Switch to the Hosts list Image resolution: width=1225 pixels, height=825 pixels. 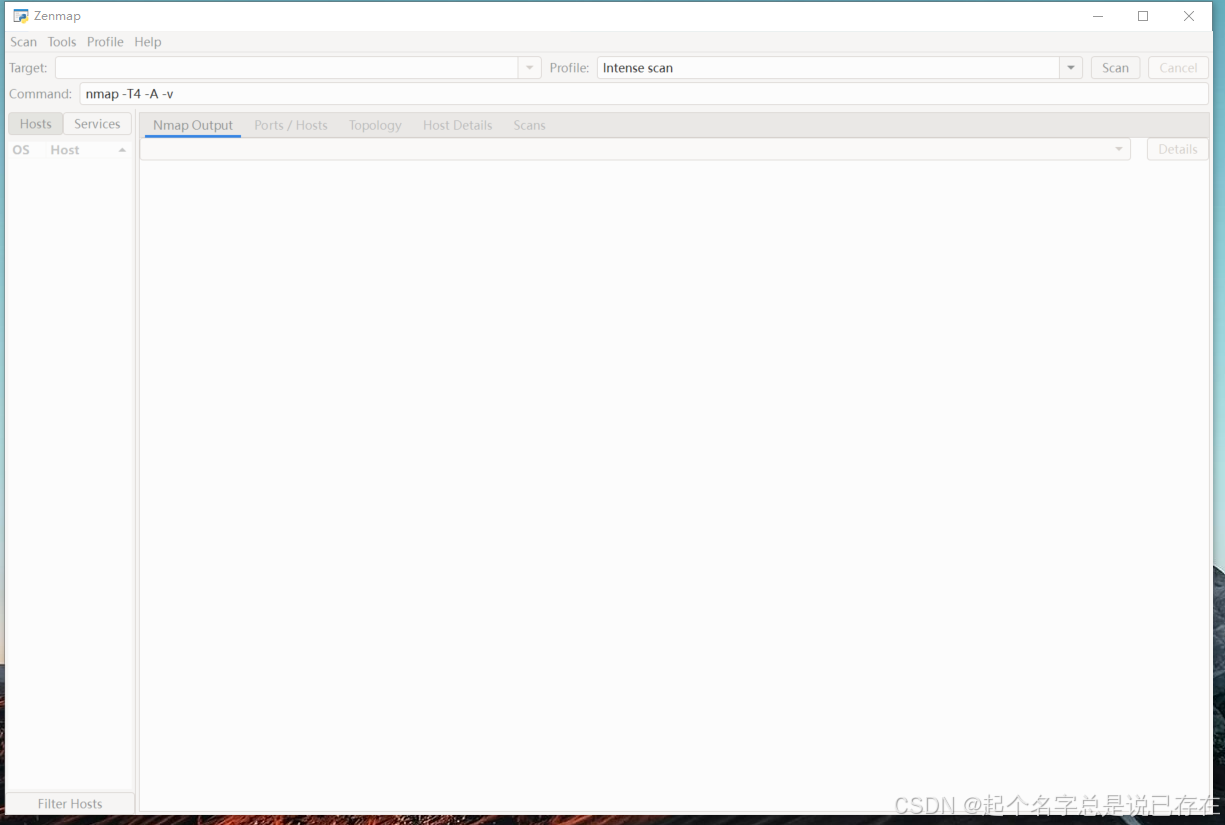point(36,124)
